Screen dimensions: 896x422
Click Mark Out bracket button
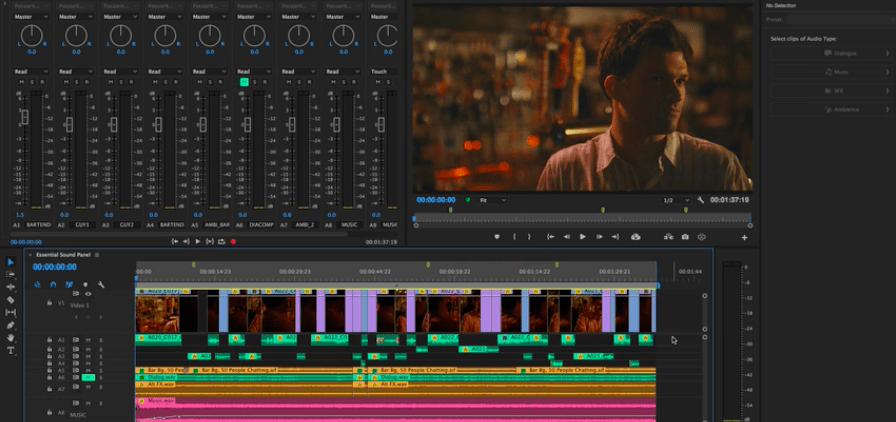(529, 237)
